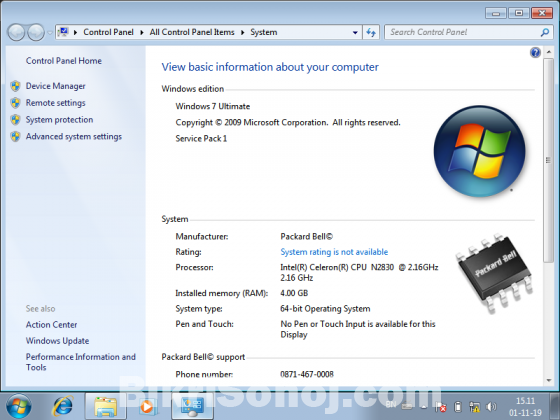Click the keyboard icon in the language bar

(407, 407)
